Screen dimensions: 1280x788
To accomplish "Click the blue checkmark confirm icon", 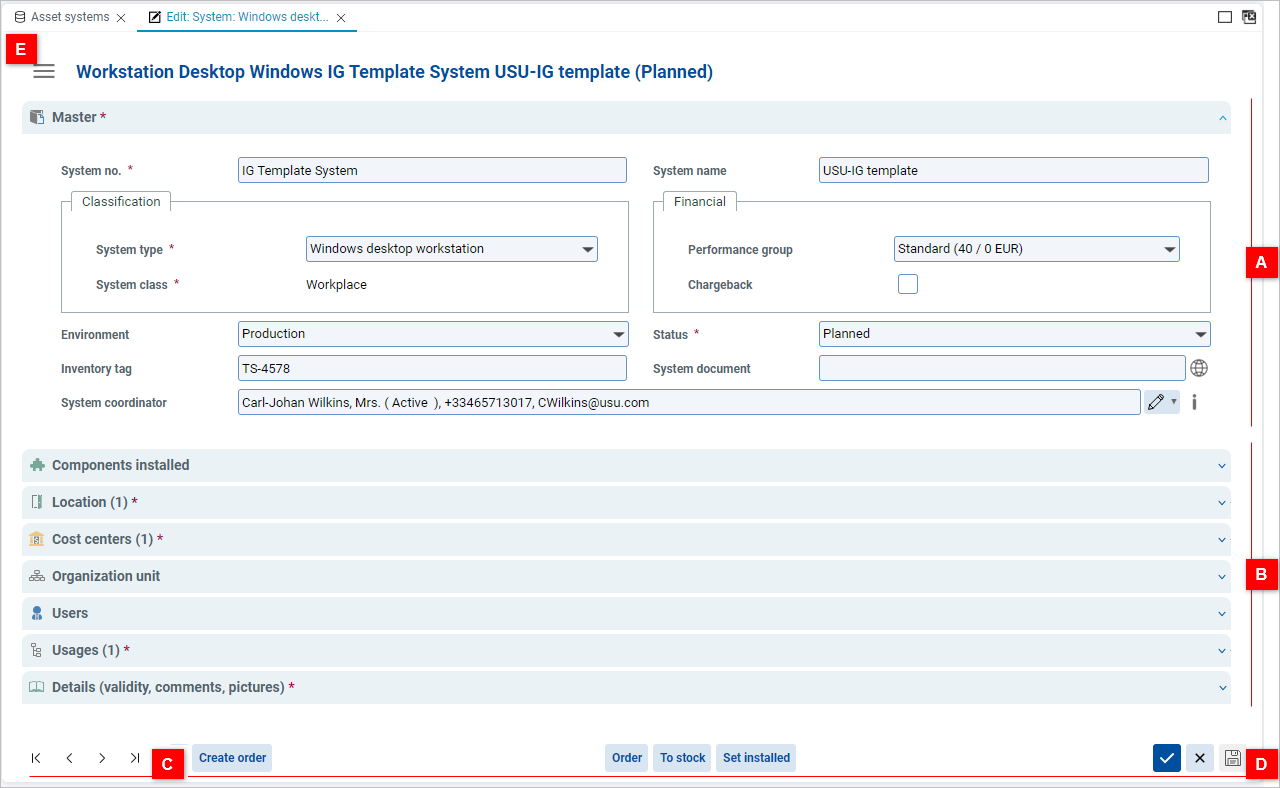I will [x=1166, y=758].
